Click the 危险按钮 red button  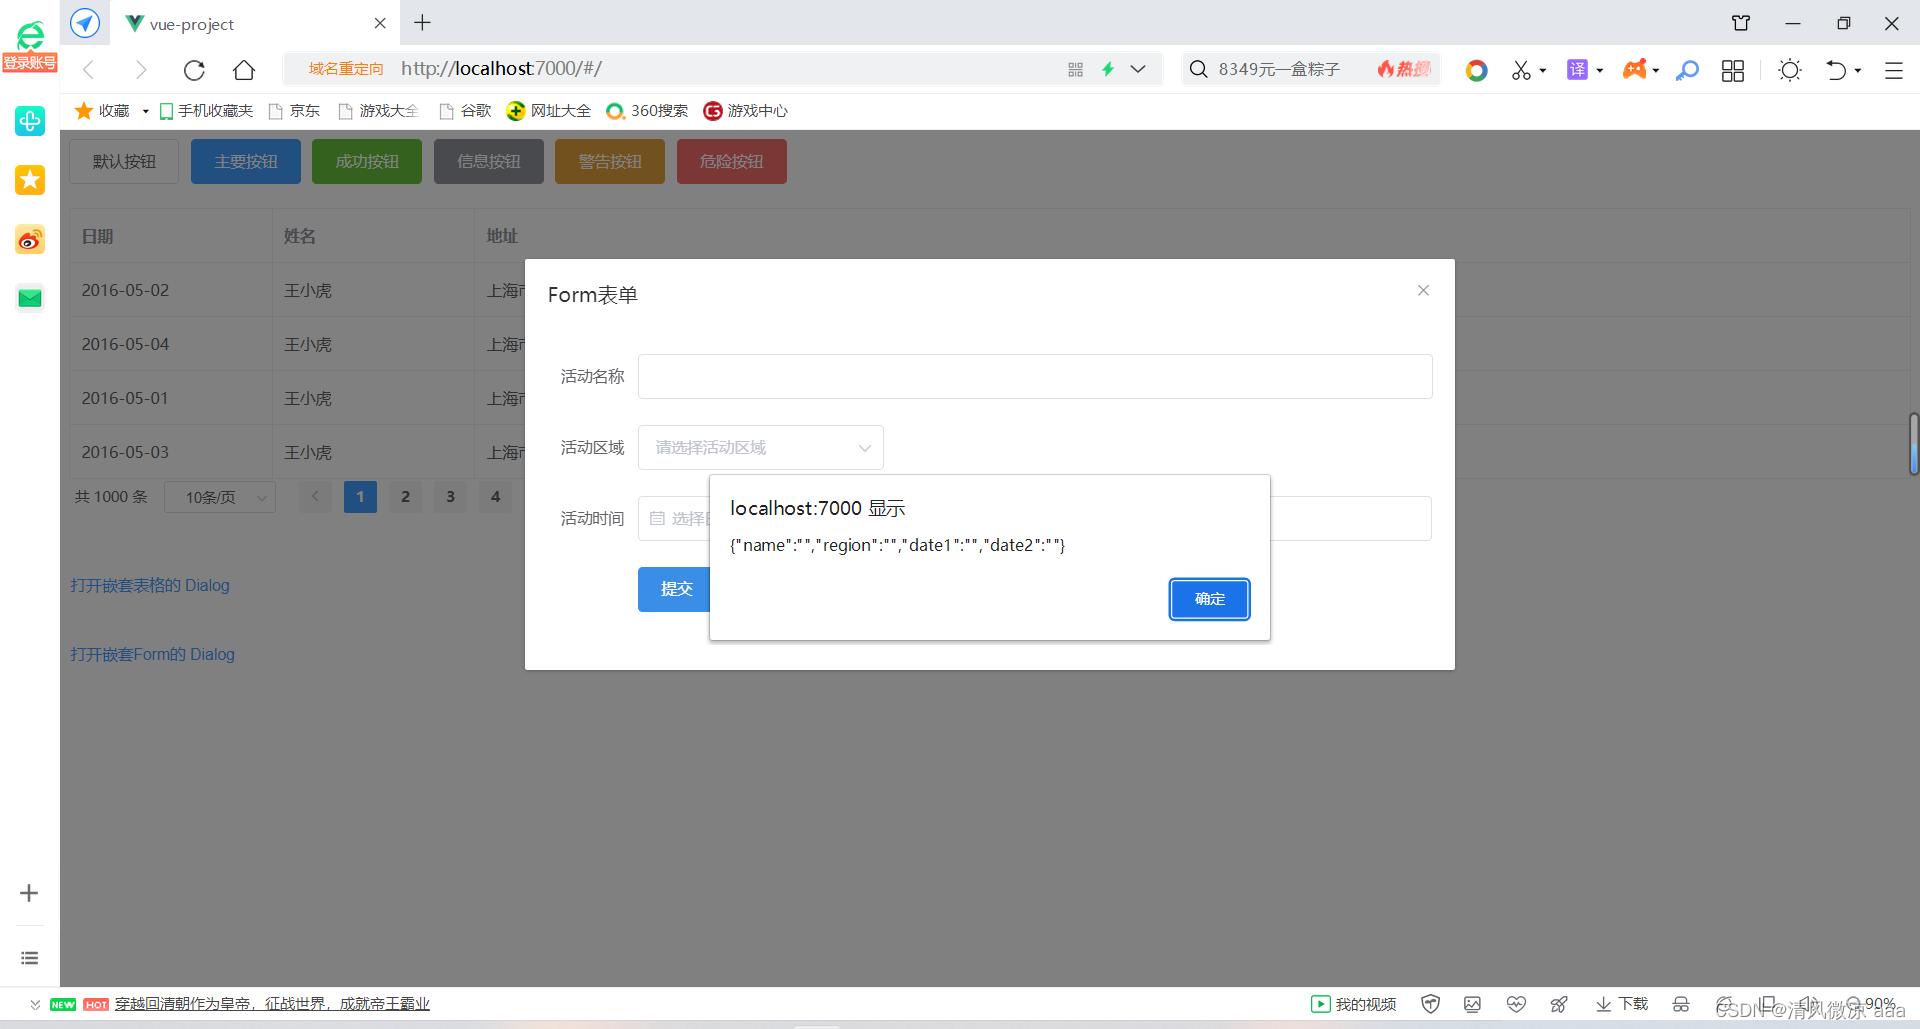(732, 161)
